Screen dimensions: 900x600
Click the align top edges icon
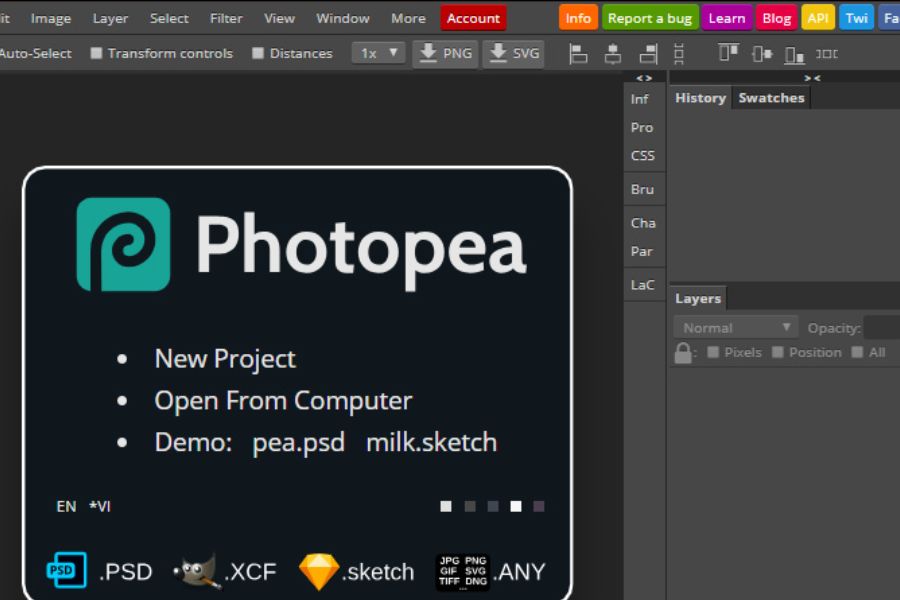(728, 52)
